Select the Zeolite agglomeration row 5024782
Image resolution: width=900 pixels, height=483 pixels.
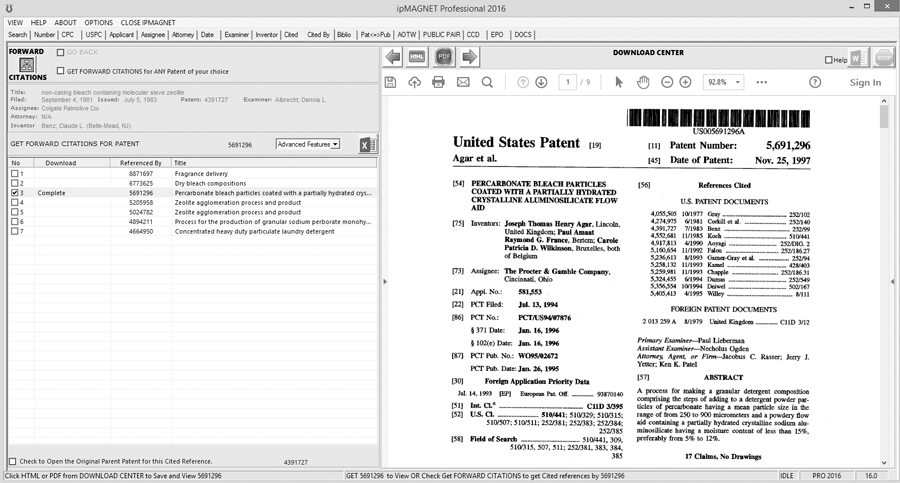(193, 212)
